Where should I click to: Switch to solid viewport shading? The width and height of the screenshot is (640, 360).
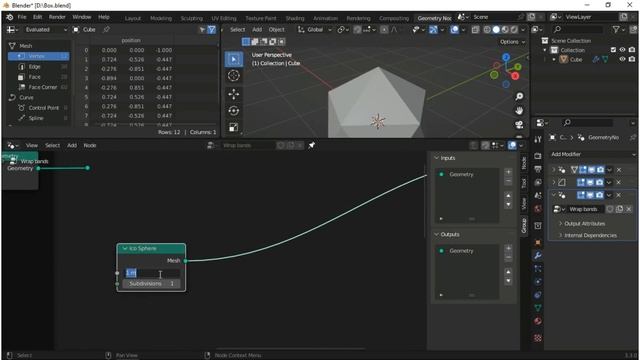coord(496,29)
